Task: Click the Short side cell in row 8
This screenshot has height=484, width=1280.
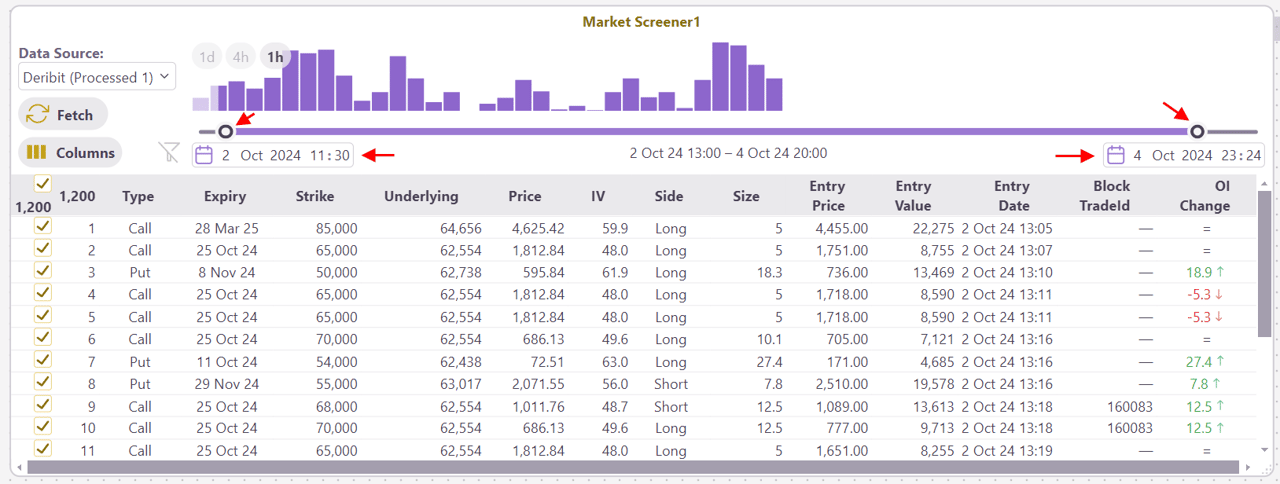Action: [x=671, y=383]
